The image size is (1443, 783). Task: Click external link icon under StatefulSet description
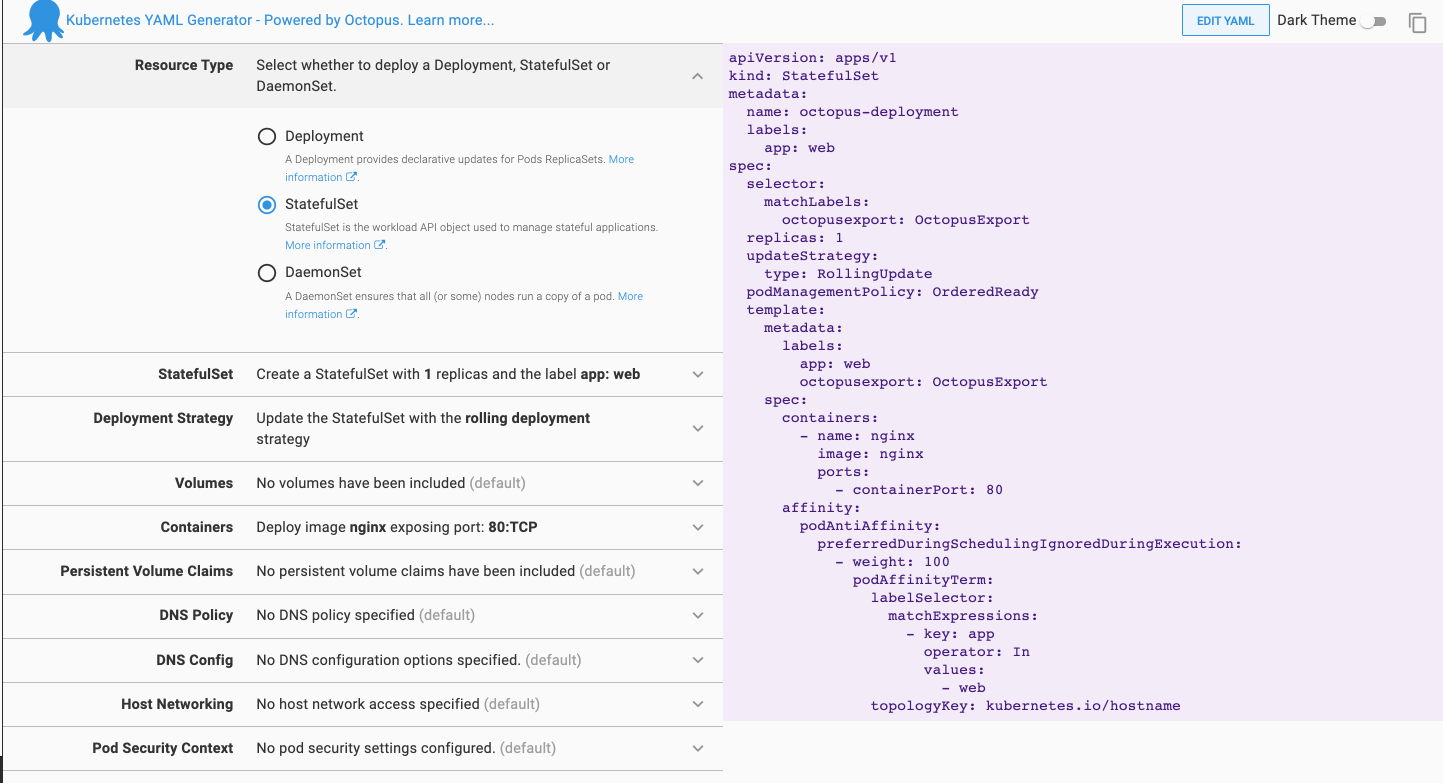(x=380, y=246)
